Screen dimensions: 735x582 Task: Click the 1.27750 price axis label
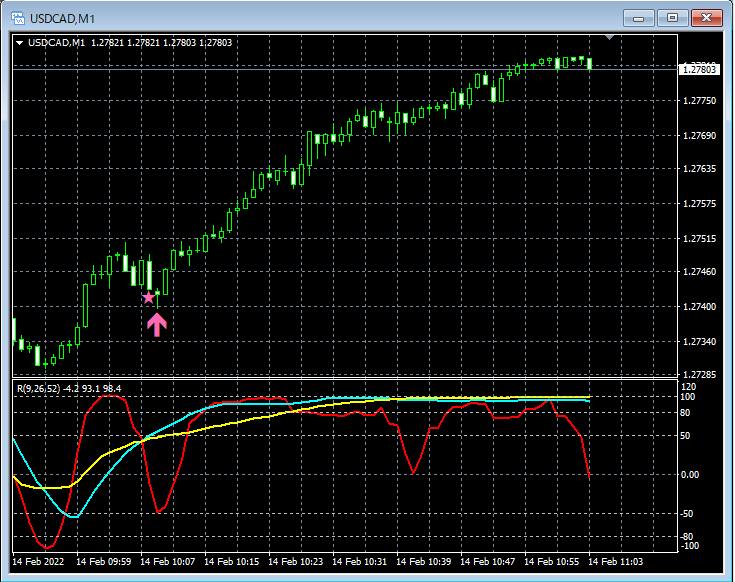(x=699, y=101)
